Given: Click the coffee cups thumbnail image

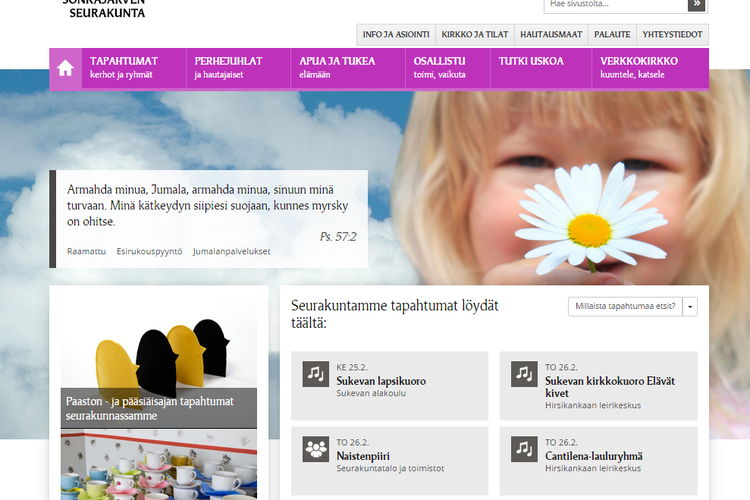Looking at the screenshot, I should (x=159, y=465).
